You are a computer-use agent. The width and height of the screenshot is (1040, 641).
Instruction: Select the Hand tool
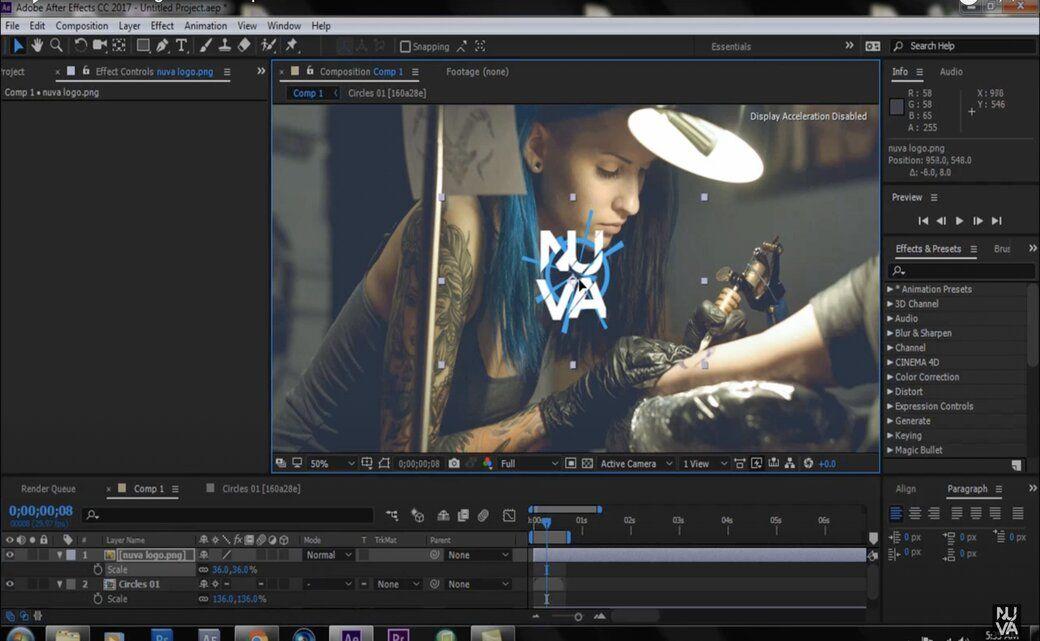tap(37, 45)
